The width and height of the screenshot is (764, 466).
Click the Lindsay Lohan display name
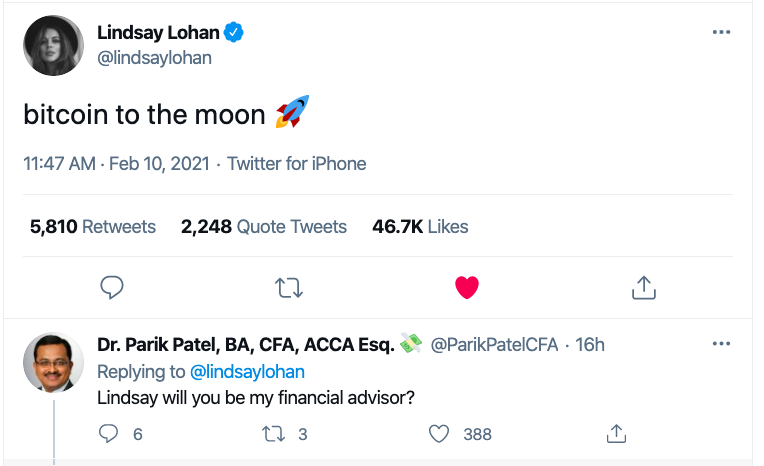pos(157,33)
